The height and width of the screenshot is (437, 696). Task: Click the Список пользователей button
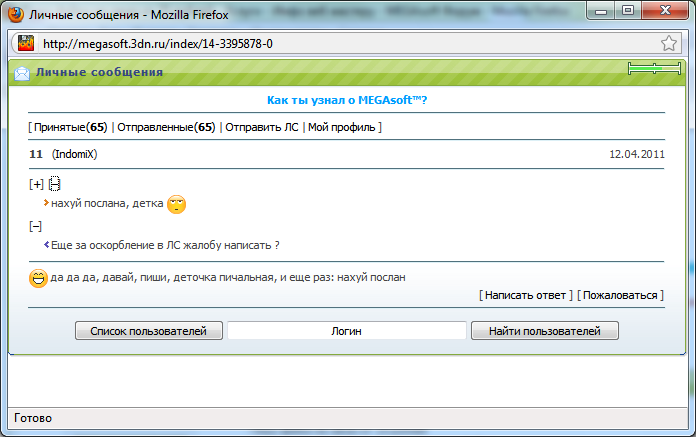coord(149,331)
